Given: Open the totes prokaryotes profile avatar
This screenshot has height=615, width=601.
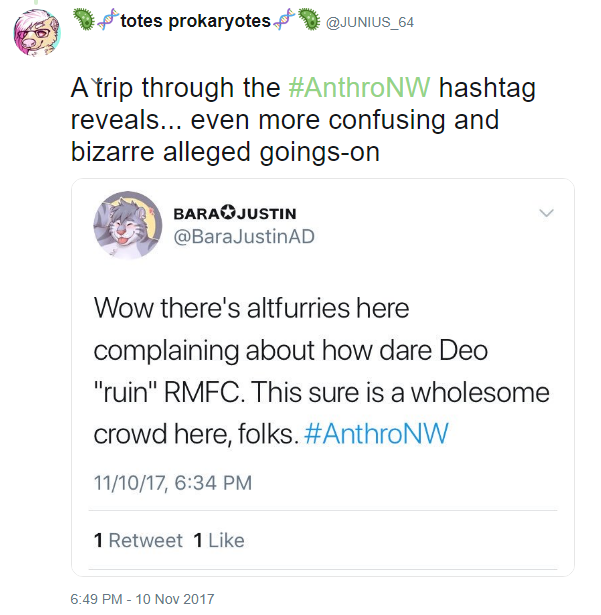Looking at the screenshot, I should click(36, 33).
